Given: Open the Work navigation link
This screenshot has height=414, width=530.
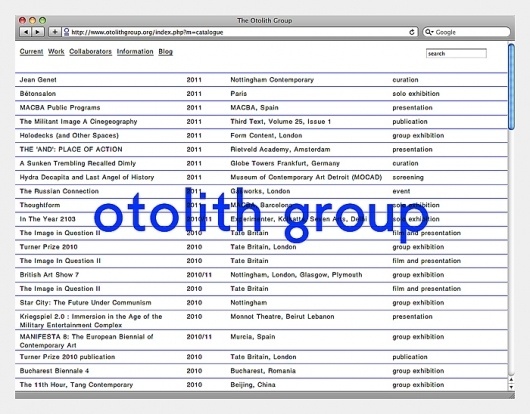Looking at the screenshot, I should point(56,52).
